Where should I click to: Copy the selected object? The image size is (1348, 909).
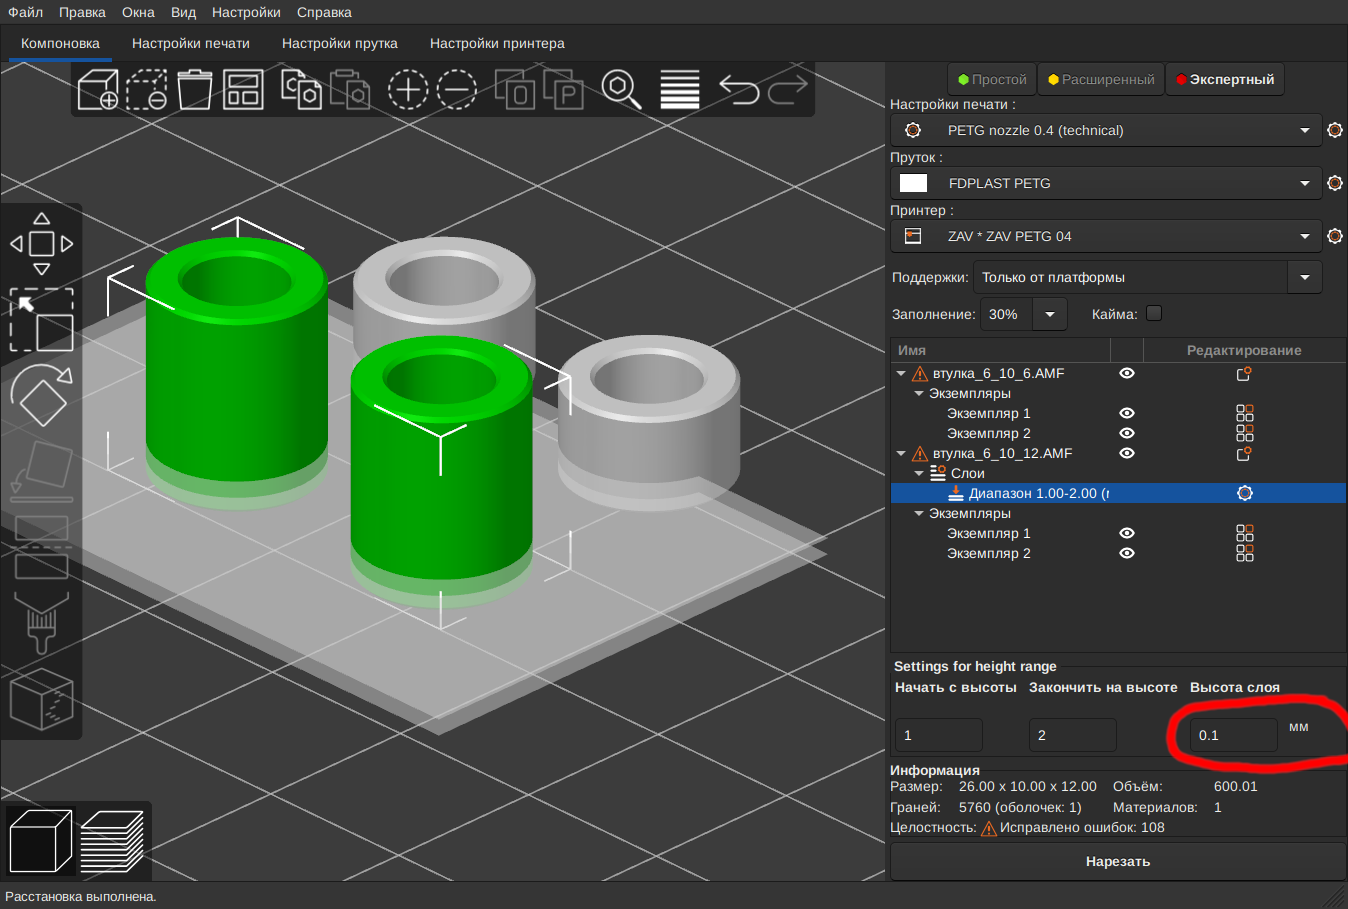[x=301, y=89]
